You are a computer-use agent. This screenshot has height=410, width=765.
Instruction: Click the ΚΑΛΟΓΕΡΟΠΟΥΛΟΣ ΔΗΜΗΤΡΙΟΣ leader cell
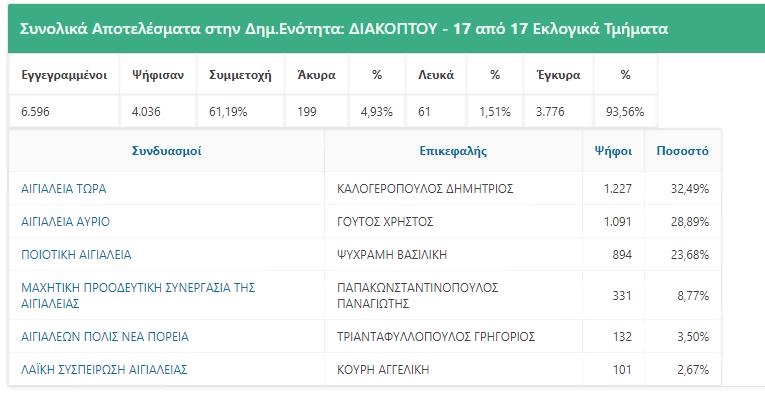point(453,188)
